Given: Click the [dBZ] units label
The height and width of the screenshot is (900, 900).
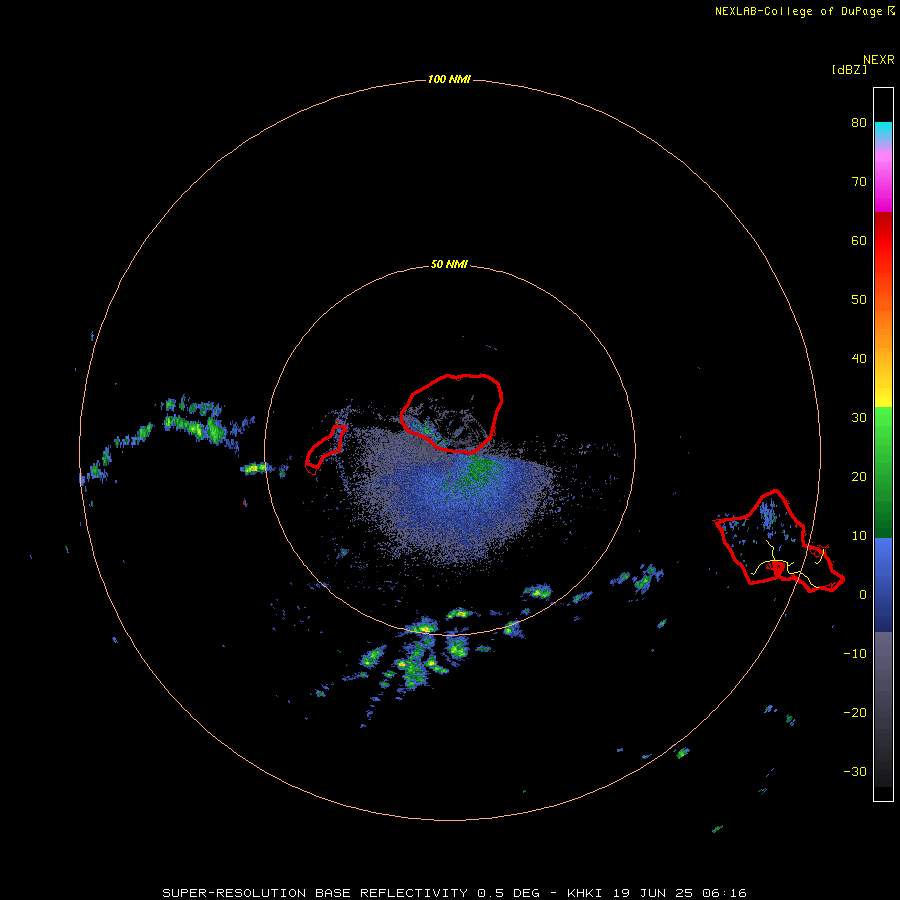Looking at the screenshot, I should click(x=849, y=69).
